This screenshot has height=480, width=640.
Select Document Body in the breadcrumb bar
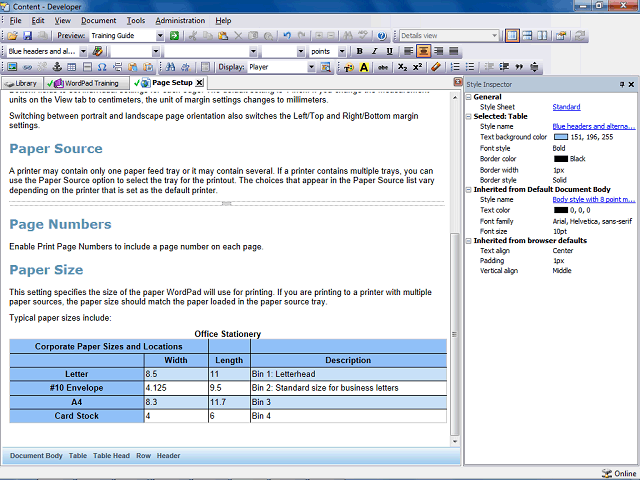[x=36, y=456]
